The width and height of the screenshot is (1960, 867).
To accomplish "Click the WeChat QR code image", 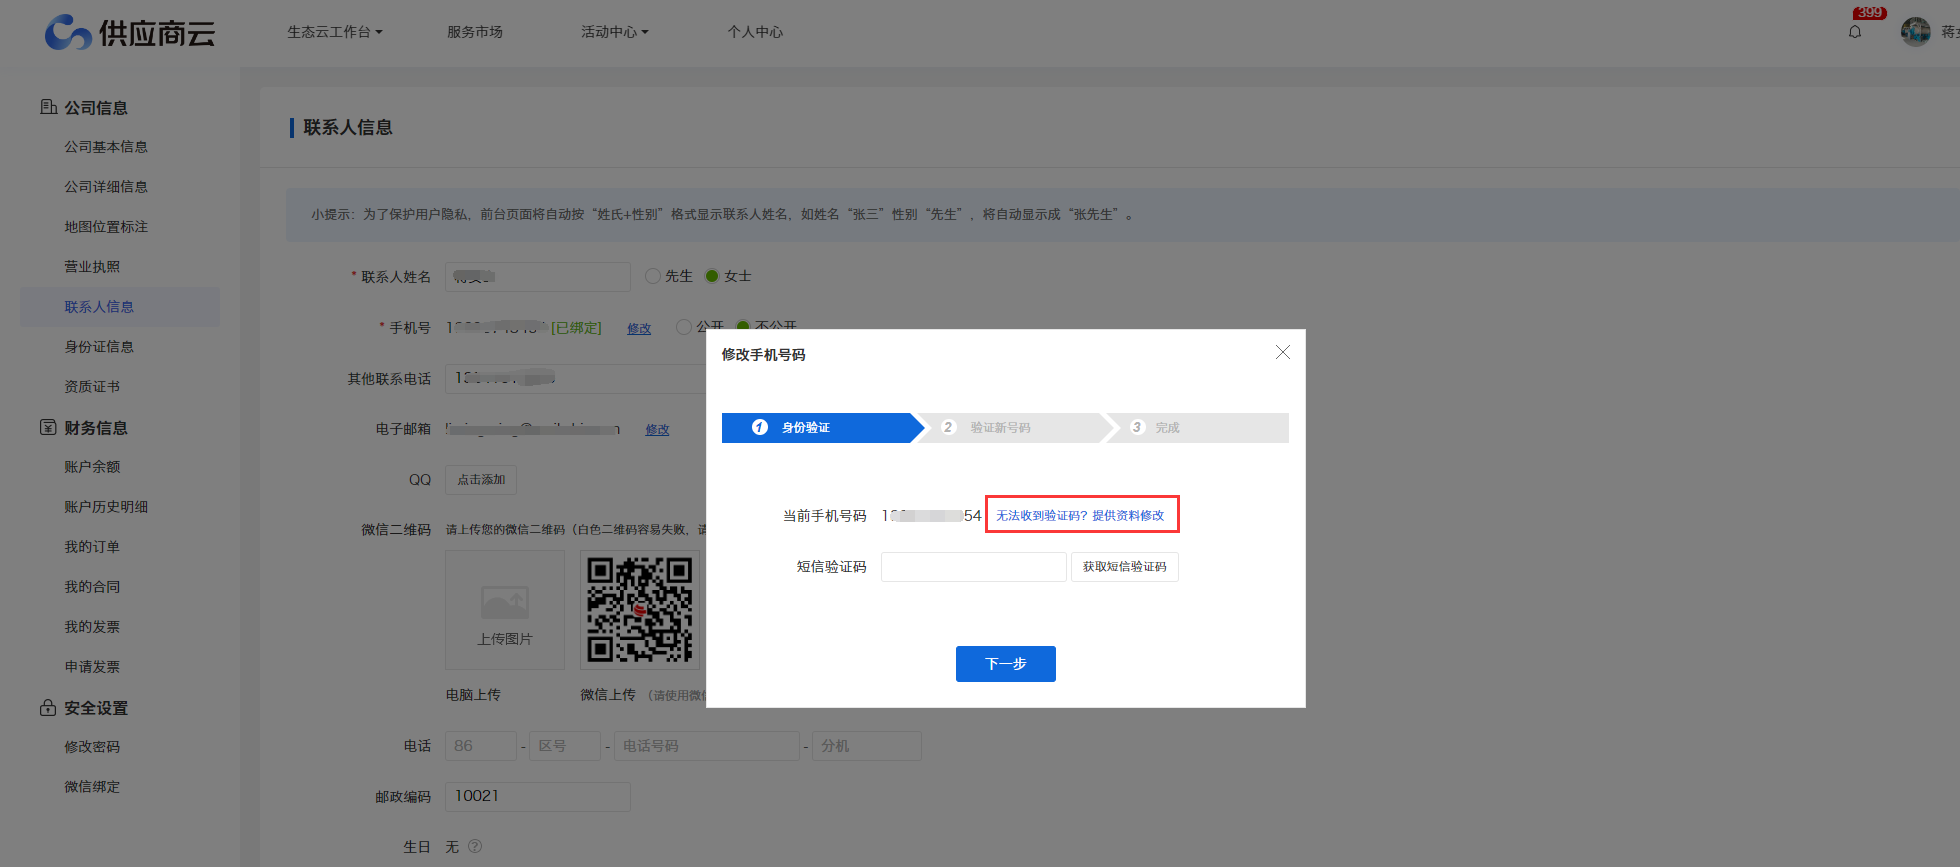I will click(640, 609).
